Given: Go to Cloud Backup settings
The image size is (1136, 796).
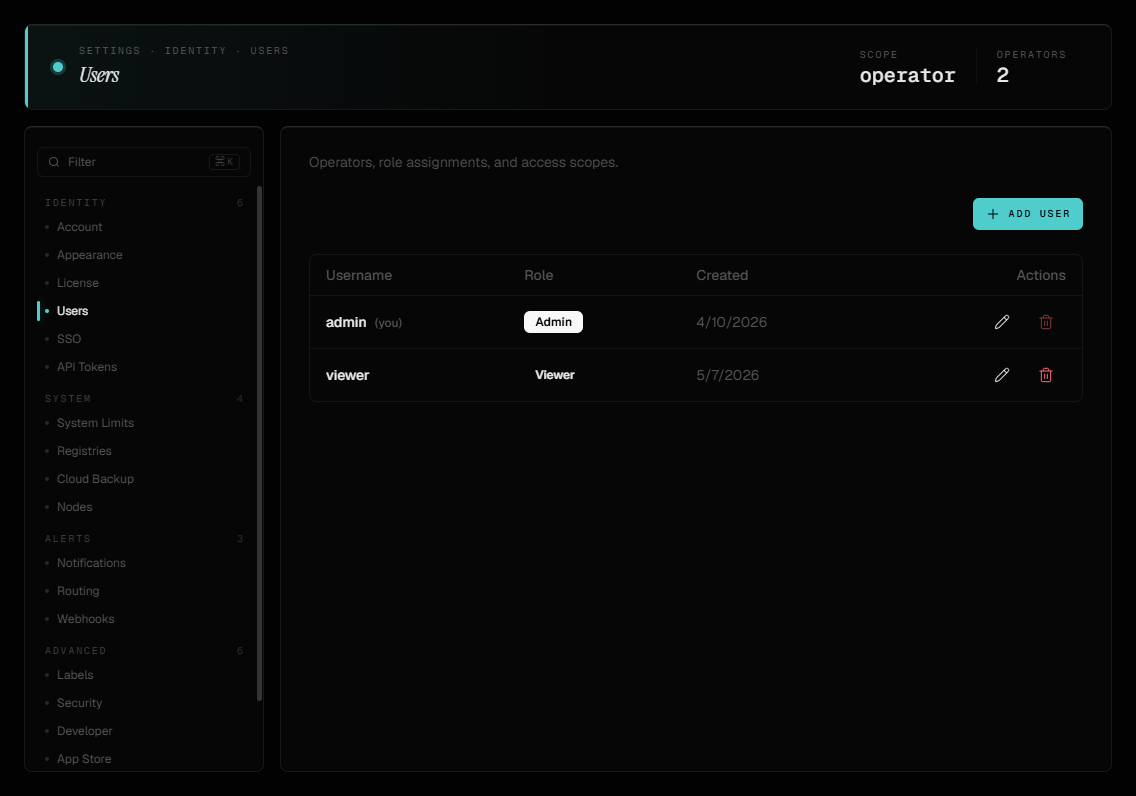Looking at the screenshot, I should [x=95, y=479].
